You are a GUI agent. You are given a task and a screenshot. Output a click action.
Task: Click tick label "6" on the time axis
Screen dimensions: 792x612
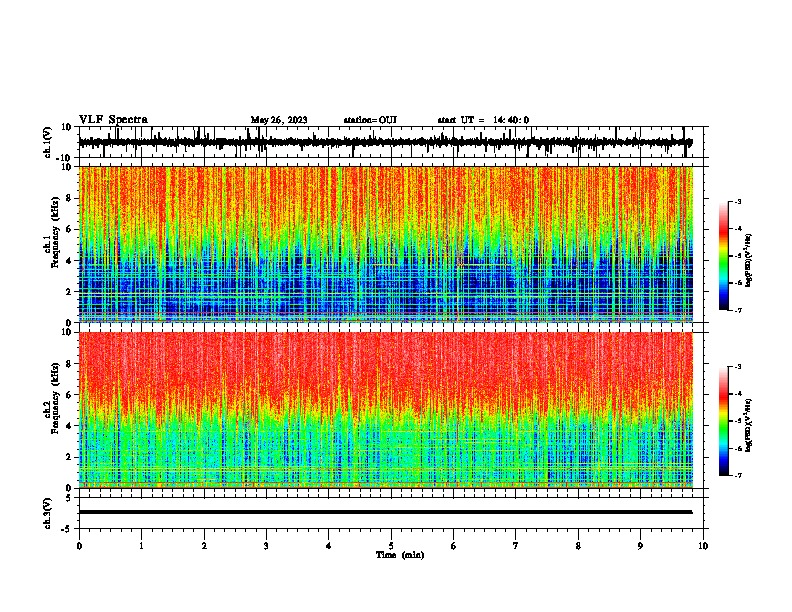pyautogui.click(x=454, y=546)
